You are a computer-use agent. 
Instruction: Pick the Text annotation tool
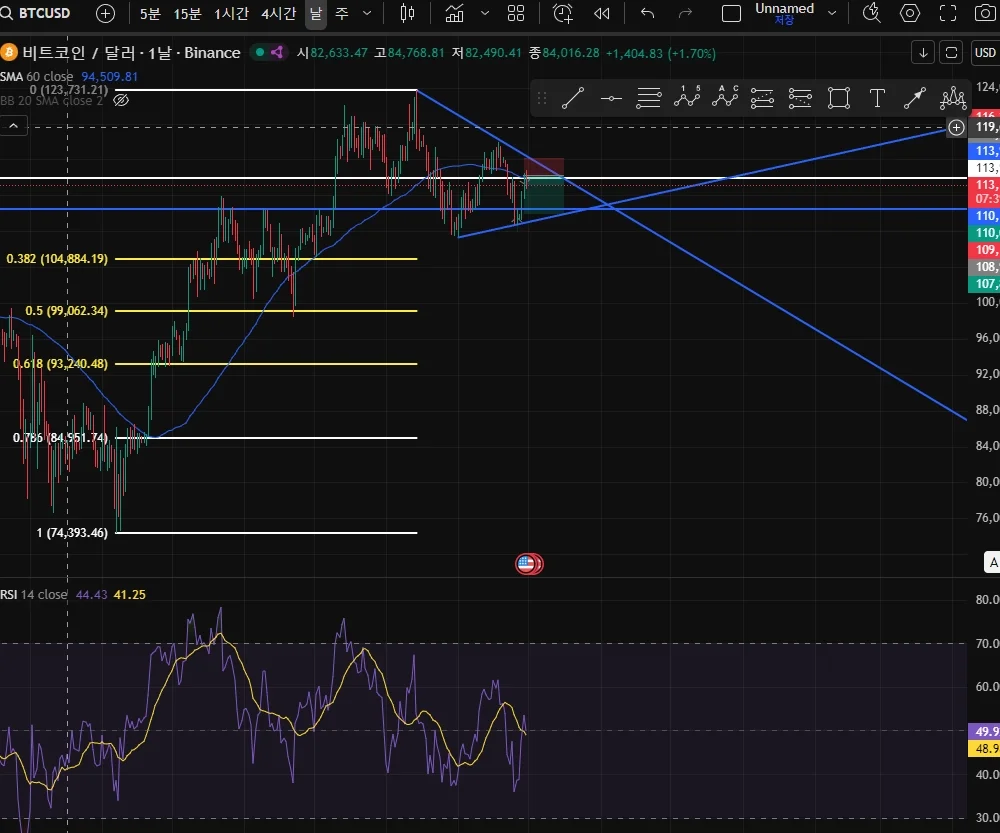[877, 98]
